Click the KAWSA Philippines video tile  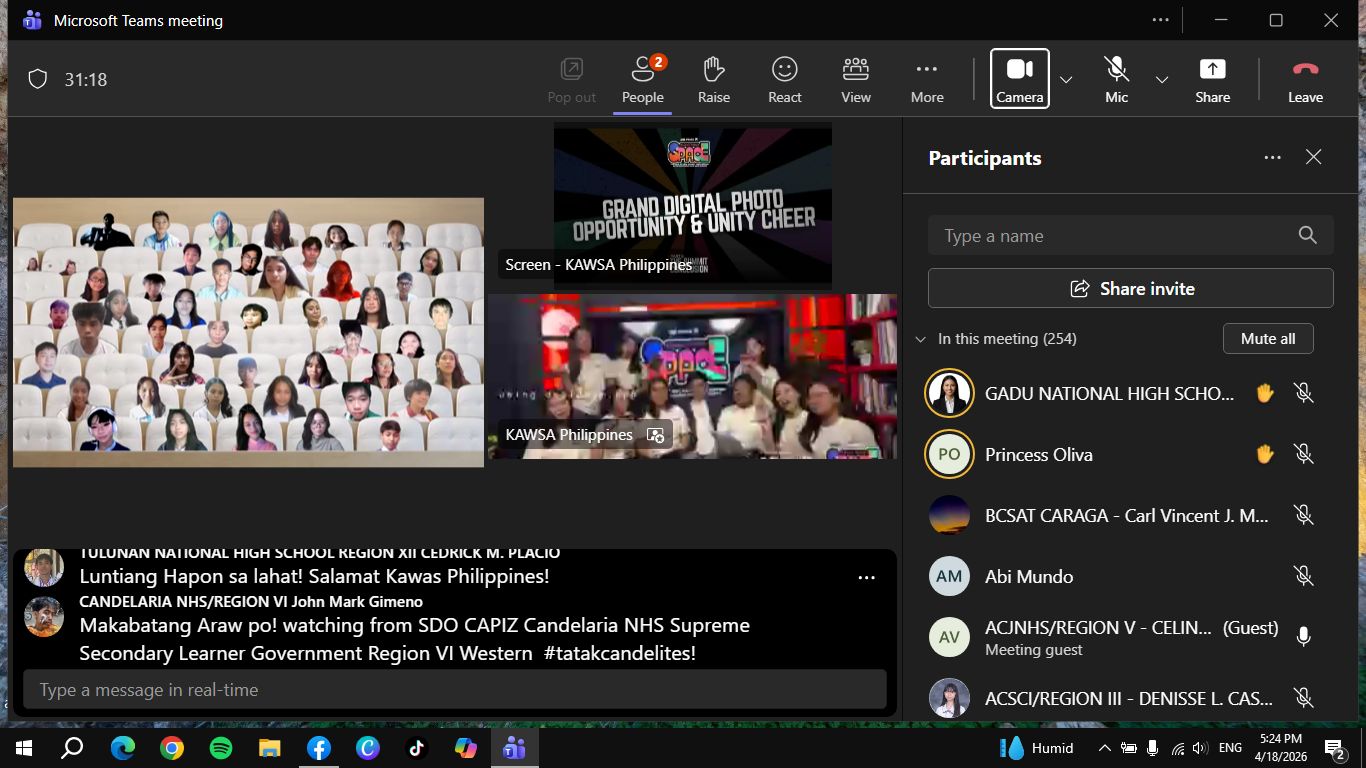(x=692, y=377)
